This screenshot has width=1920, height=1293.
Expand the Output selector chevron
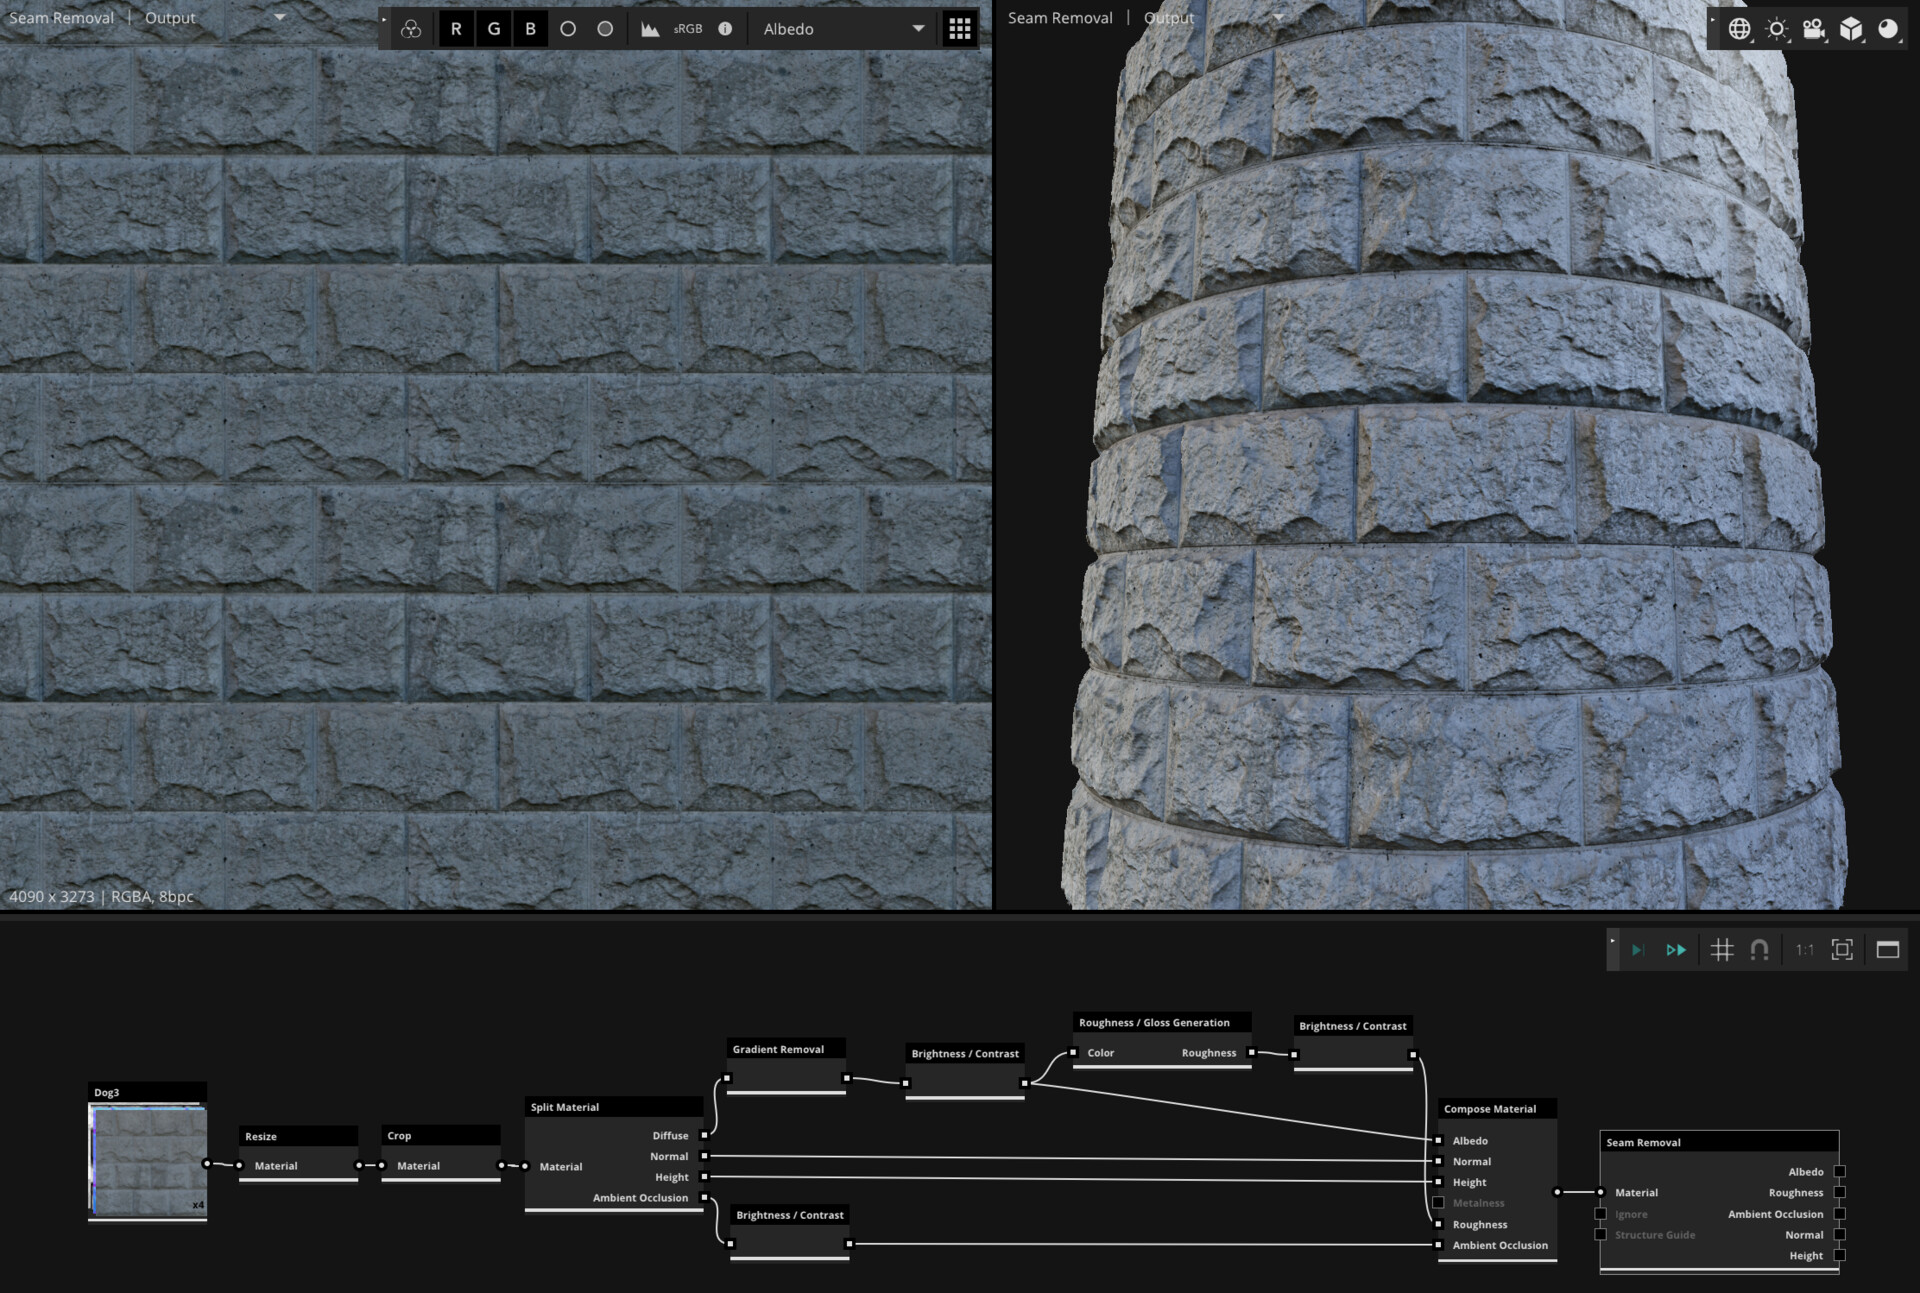[279, 17]
